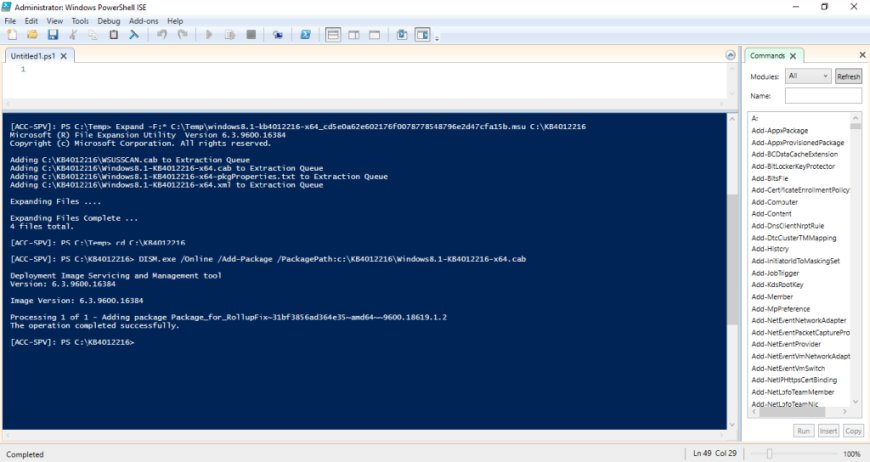Select Add-BitLockerKeyProtector command
The height and width of the screenshot is (462, 870).
(793, 166)
